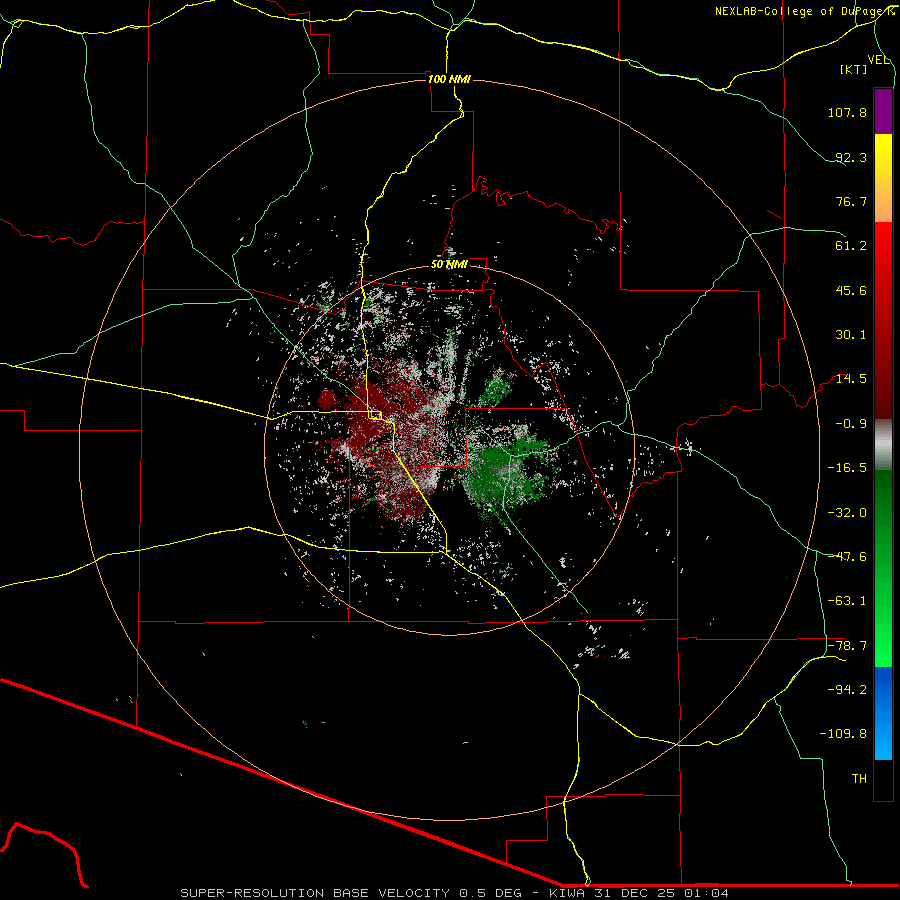
Task: Click the VEL legend title
Action: 878,60
